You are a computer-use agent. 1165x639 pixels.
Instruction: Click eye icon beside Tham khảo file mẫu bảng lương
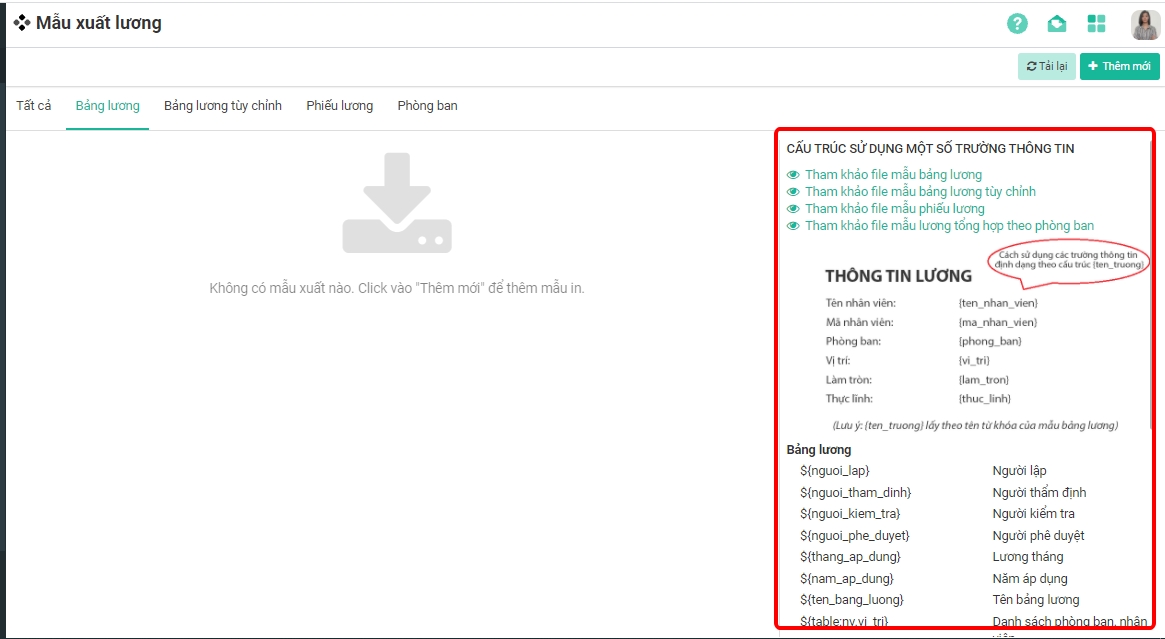pyautogui.click(x=794, y=175)
